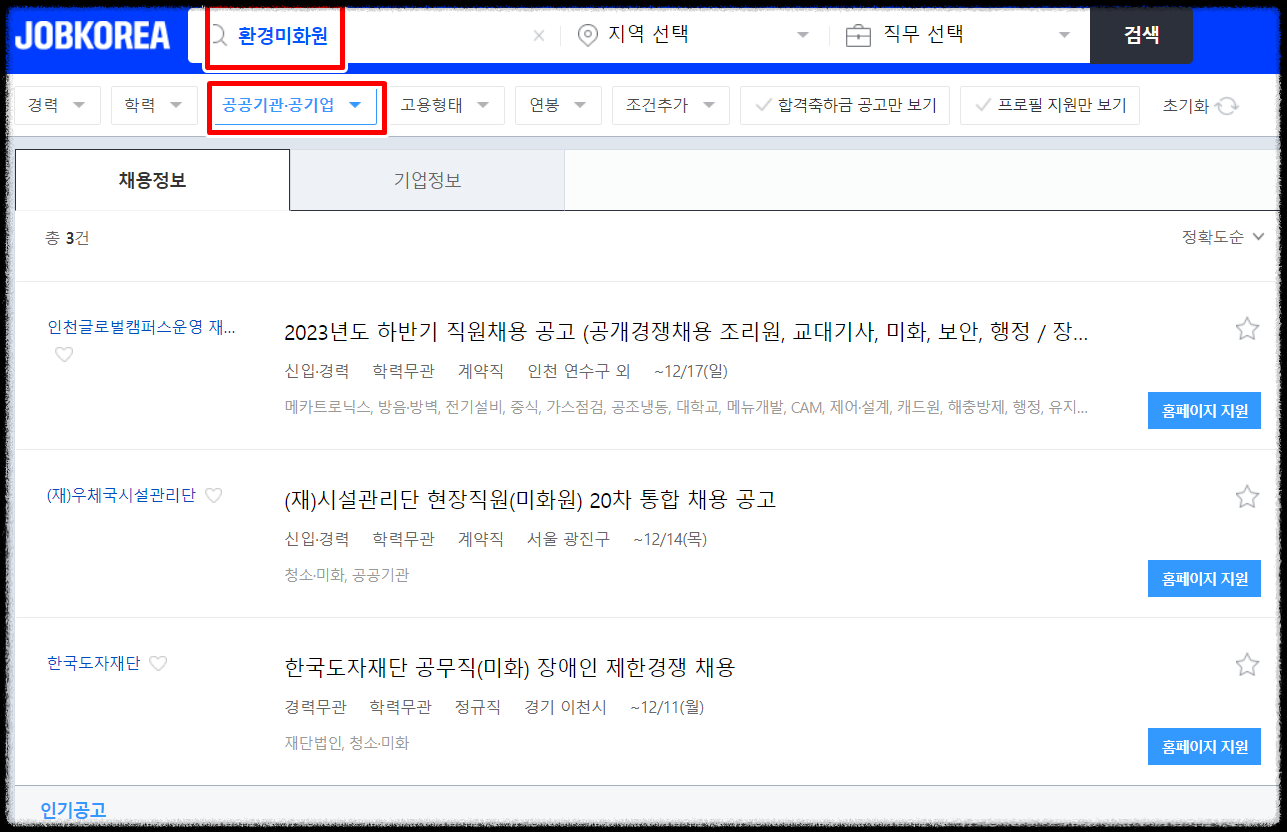Image resolution: width=1287 pixels, height=832 pixels.
Task: Click 홈페이지 지원 for 우체국시설관리단 posting
Action: pyautogui.click(x=1204, y=579)
